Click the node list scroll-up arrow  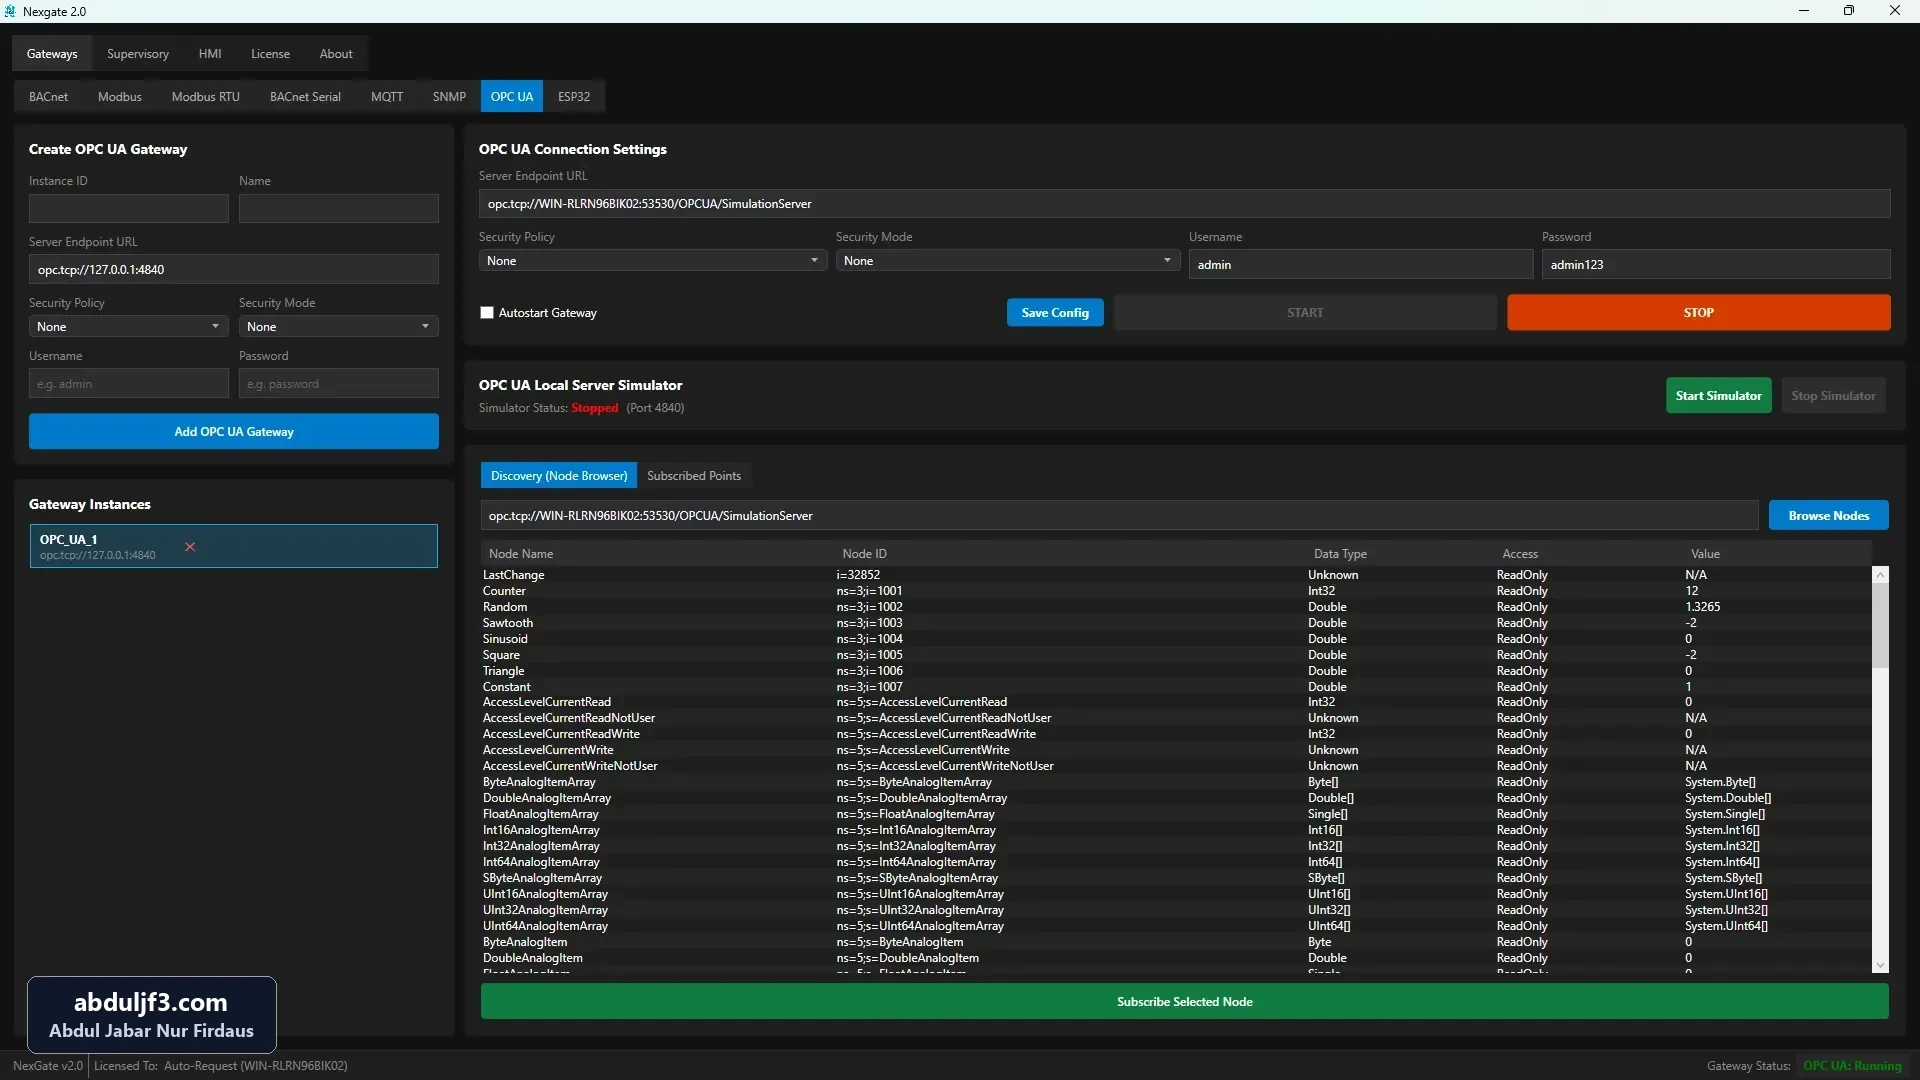tap(1880, 575)
